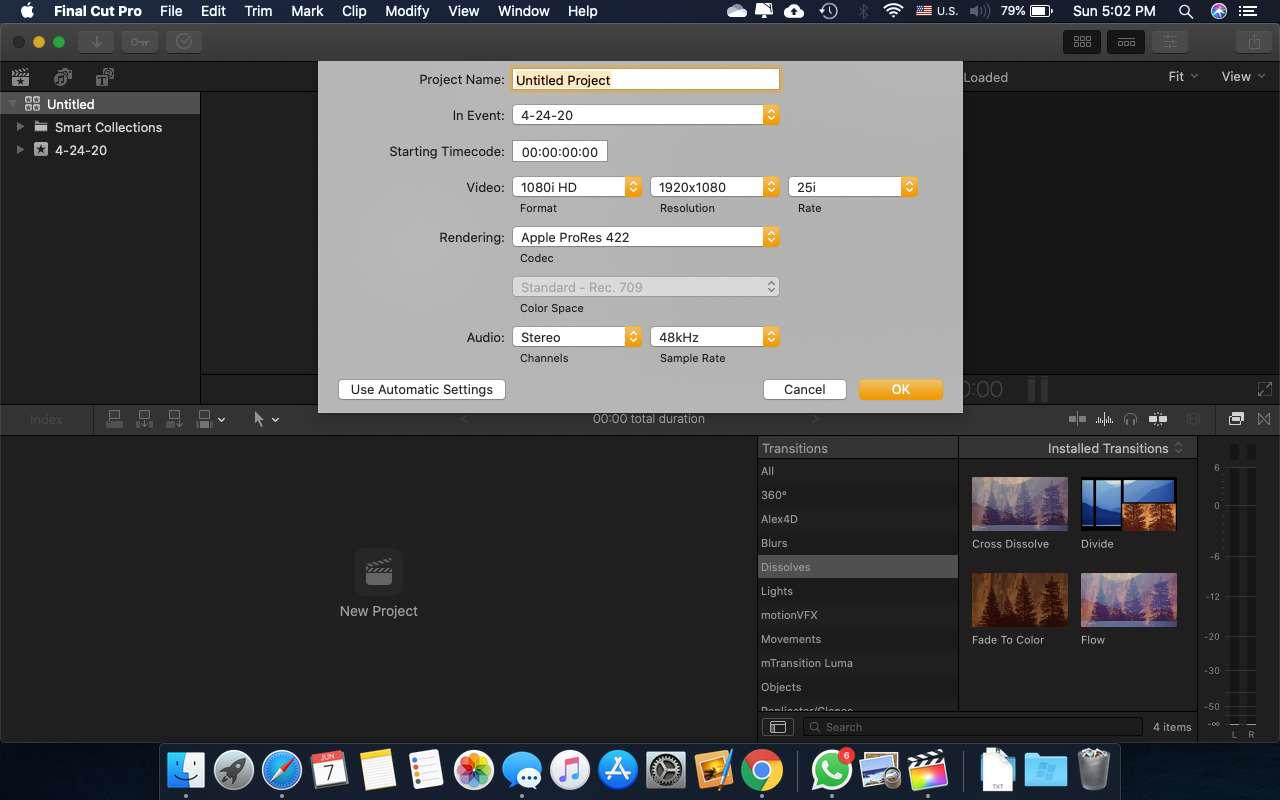
Task: Select the Flow transition thumbnail
Action: [1129, 600]
